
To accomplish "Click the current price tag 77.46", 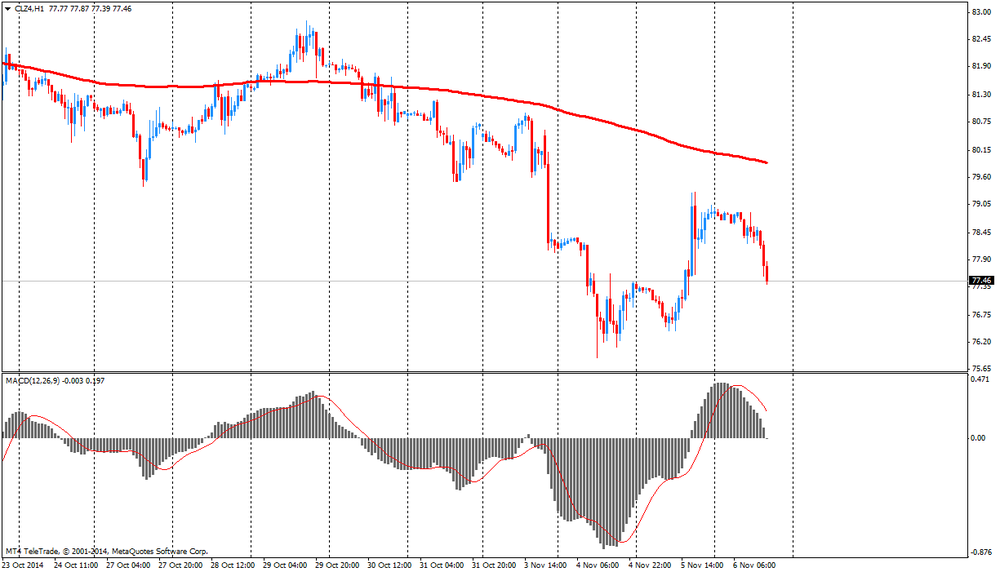I will click(981, 281).
